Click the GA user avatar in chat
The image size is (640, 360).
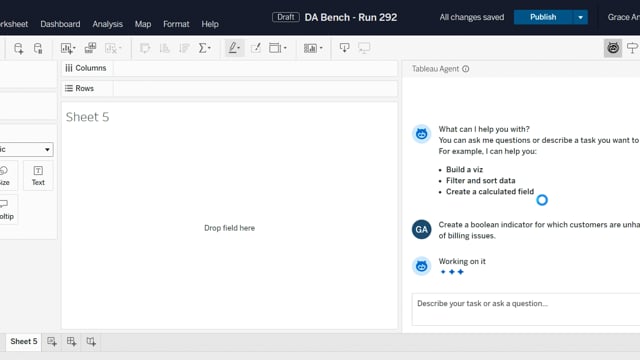point(422,229)
